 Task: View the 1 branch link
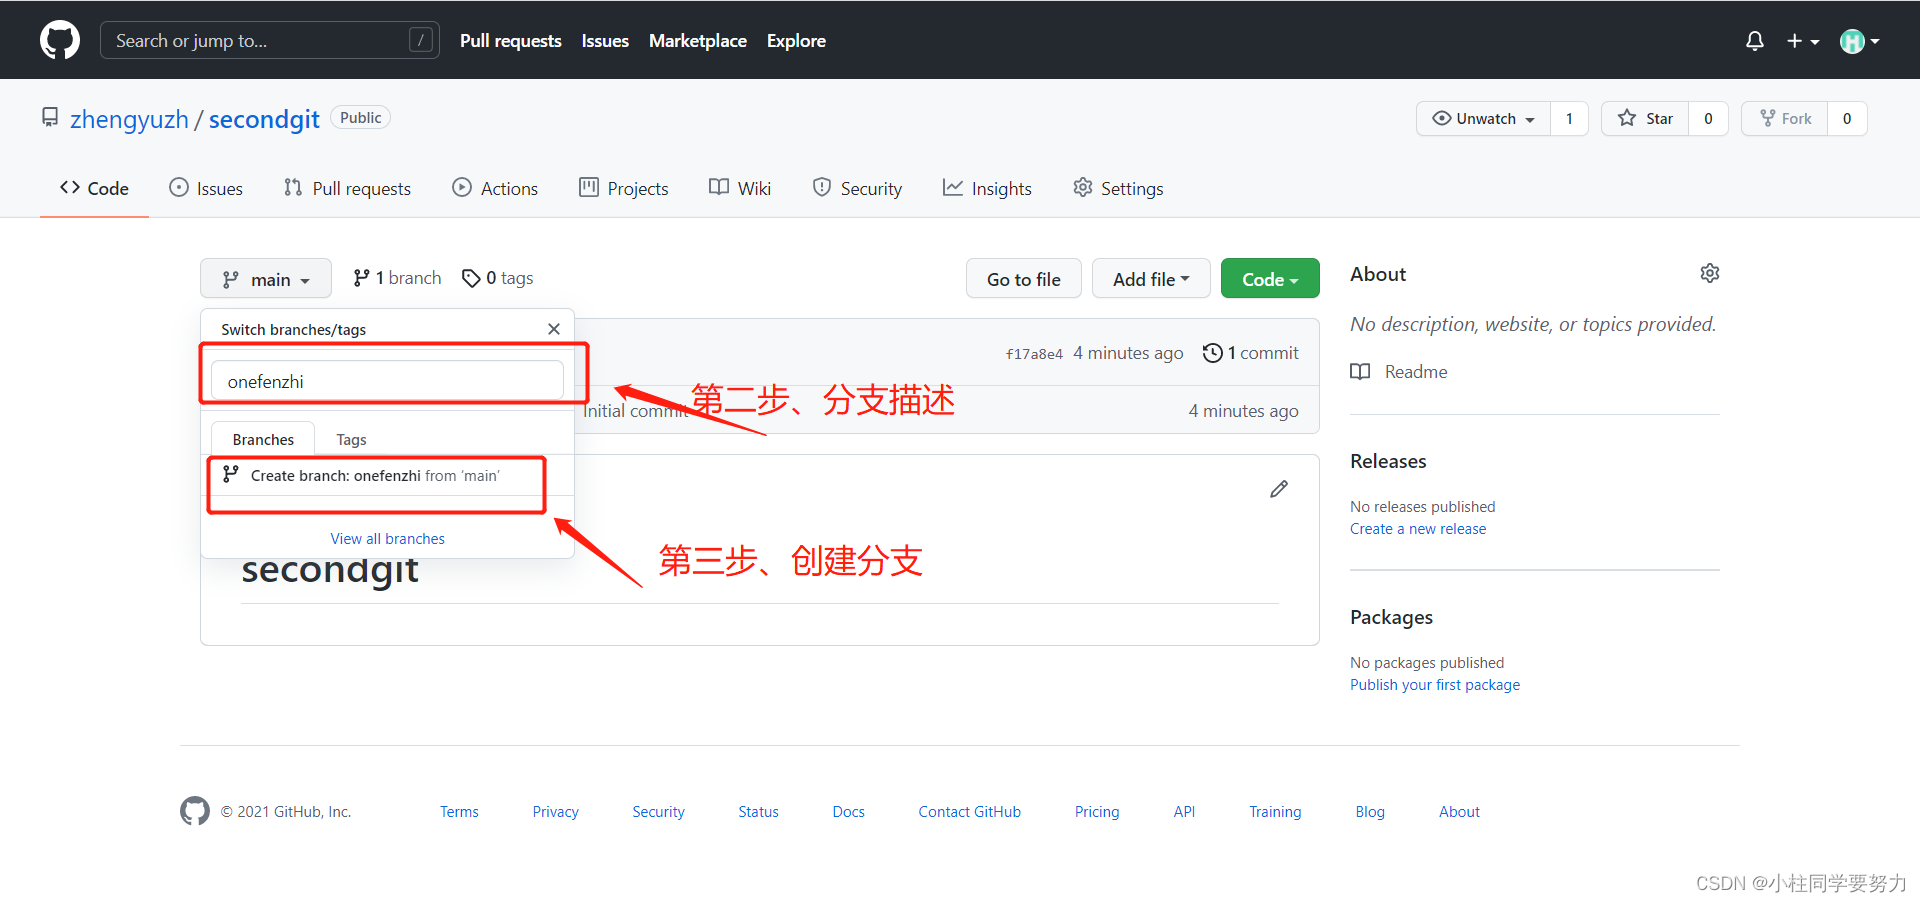(x=397, y=278)
